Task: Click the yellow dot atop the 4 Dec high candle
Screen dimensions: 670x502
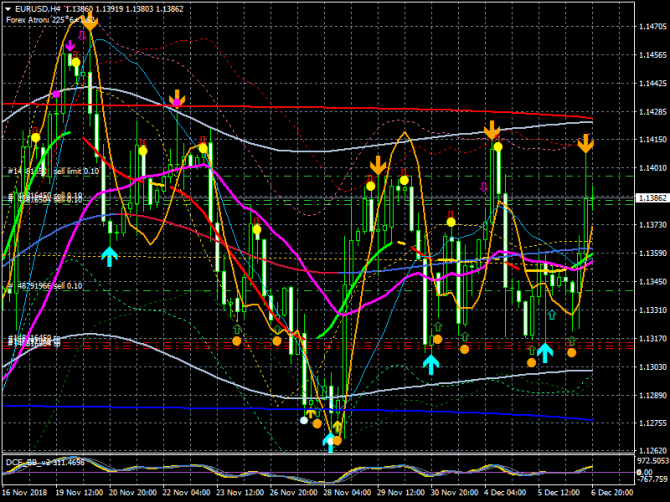Action: [x=498, y=147]
